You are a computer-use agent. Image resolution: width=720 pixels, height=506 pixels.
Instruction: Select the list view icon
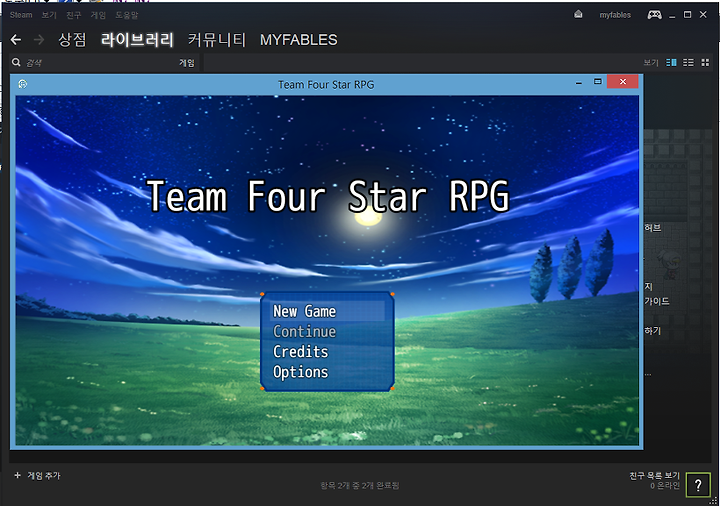(688, 62)
